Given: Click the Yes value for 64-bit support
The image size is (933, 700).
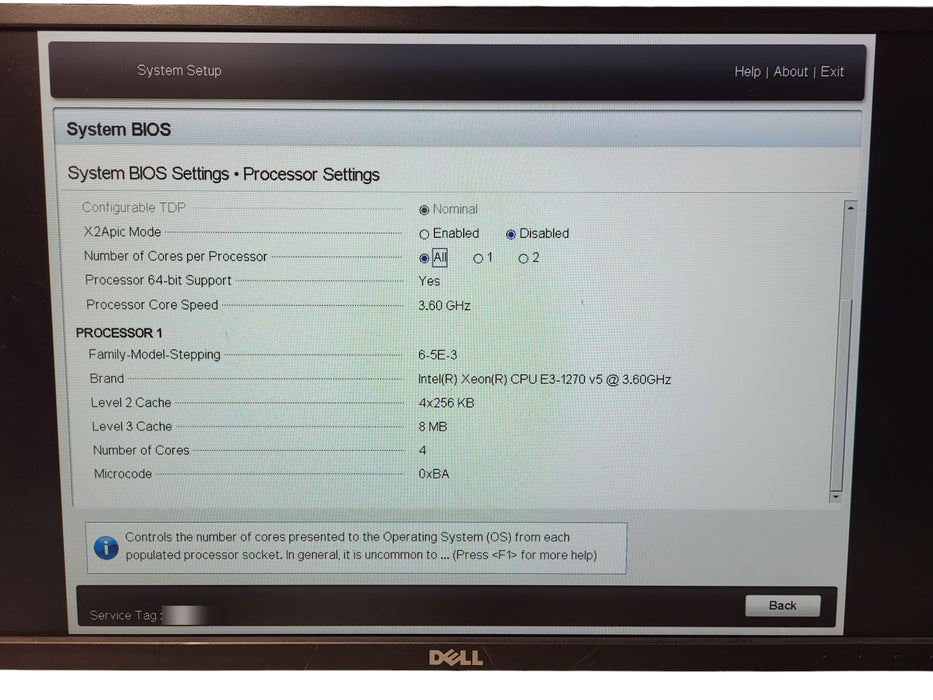Looking at the screenshot, I should (429, 281).
